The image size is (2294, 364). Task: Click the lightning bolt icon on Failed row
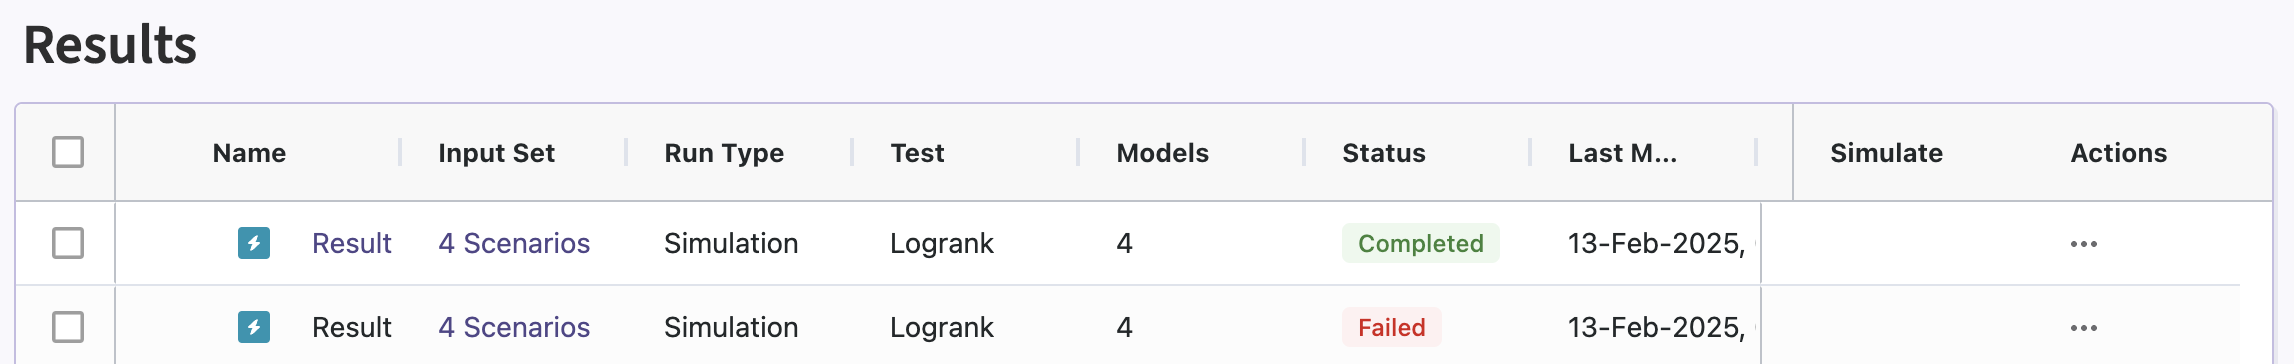254,327
